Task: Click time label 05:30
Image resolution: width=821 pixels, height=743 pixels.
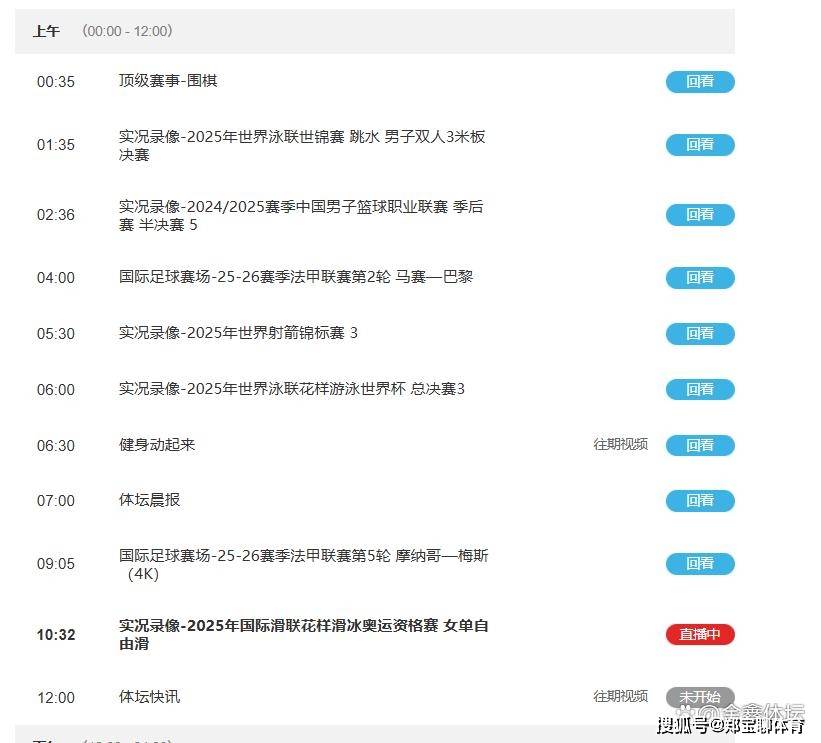Action: [x=56, y=334]
